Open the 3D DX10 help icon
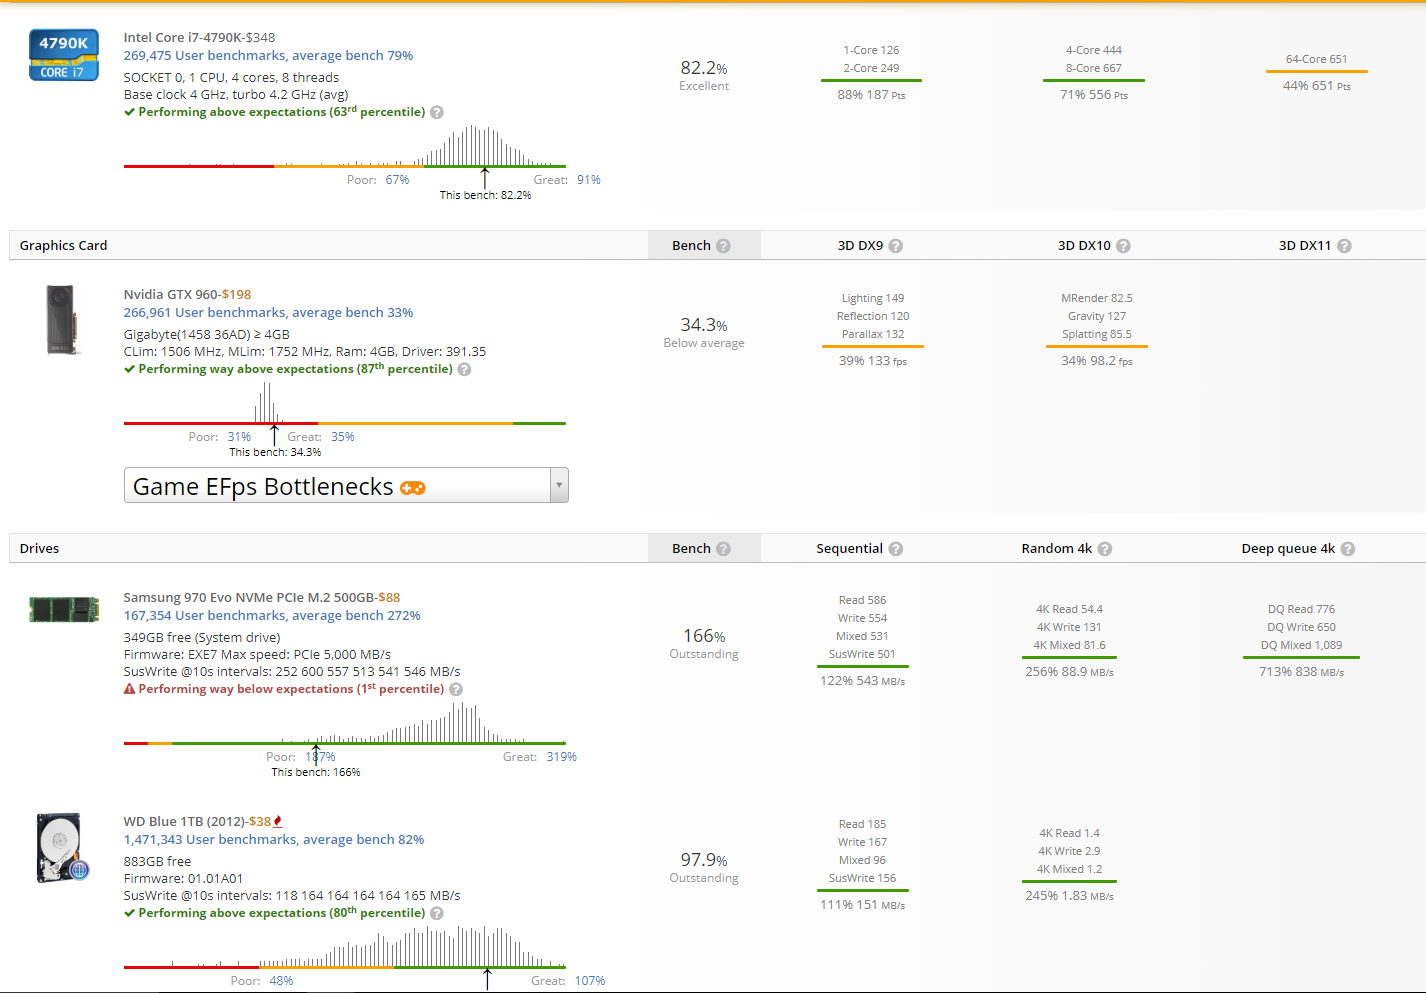The height and width of the screenshot is (993, 1426). (x=1123, y=246)
